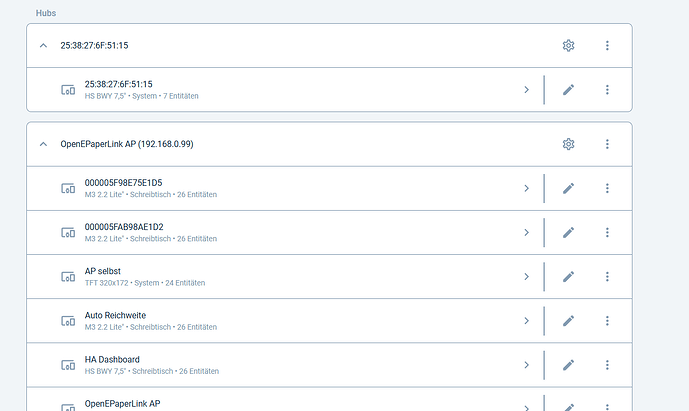The height and width of the screenshot is (411, 689).
Task: Click device icon beside 000005F98E75E1D5
Action: (68, 188)
